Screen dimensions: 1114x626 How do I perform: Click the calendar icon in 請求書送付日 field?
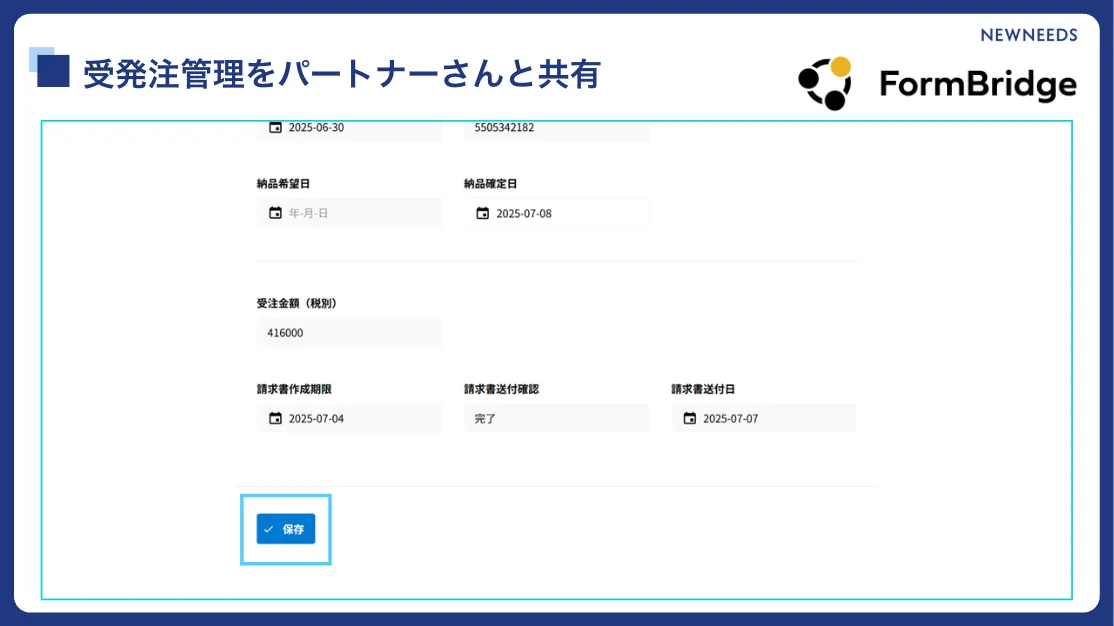click(689, 418)
